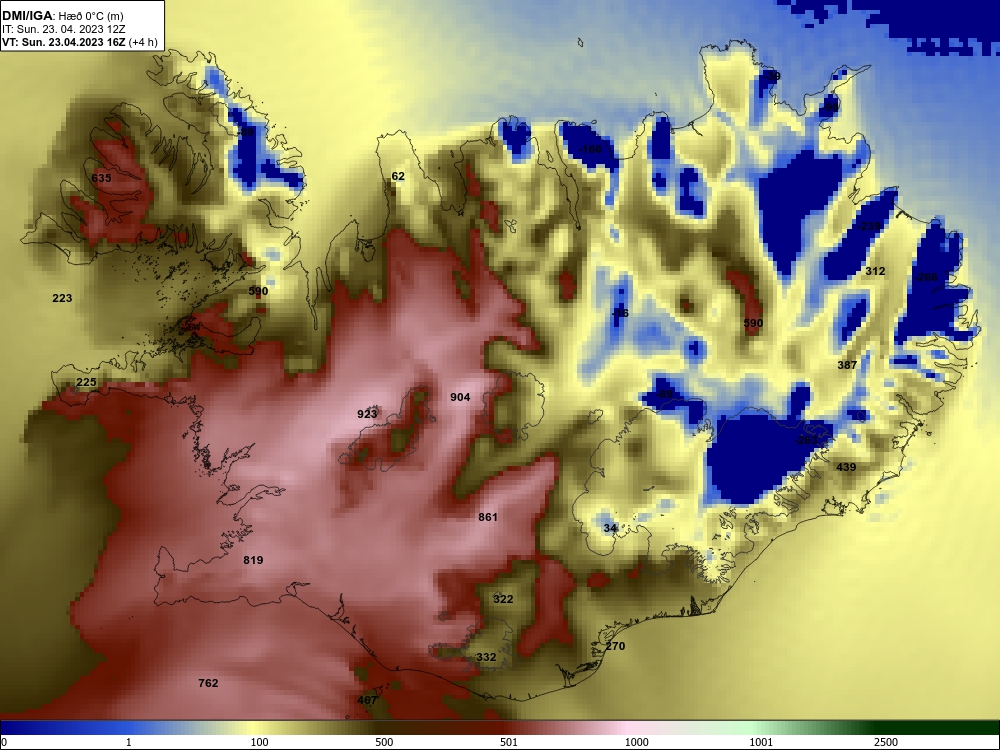Click the 861 value on the map
The width and height of the screenshot is (1000, 750).
click(488, 517)
